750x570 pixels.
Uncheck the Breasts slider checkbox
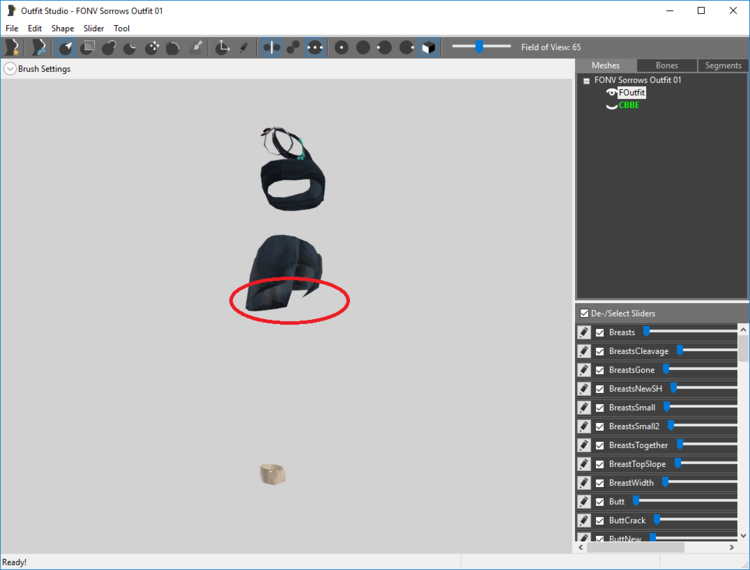pyautogui.click(x=600, y=333)
